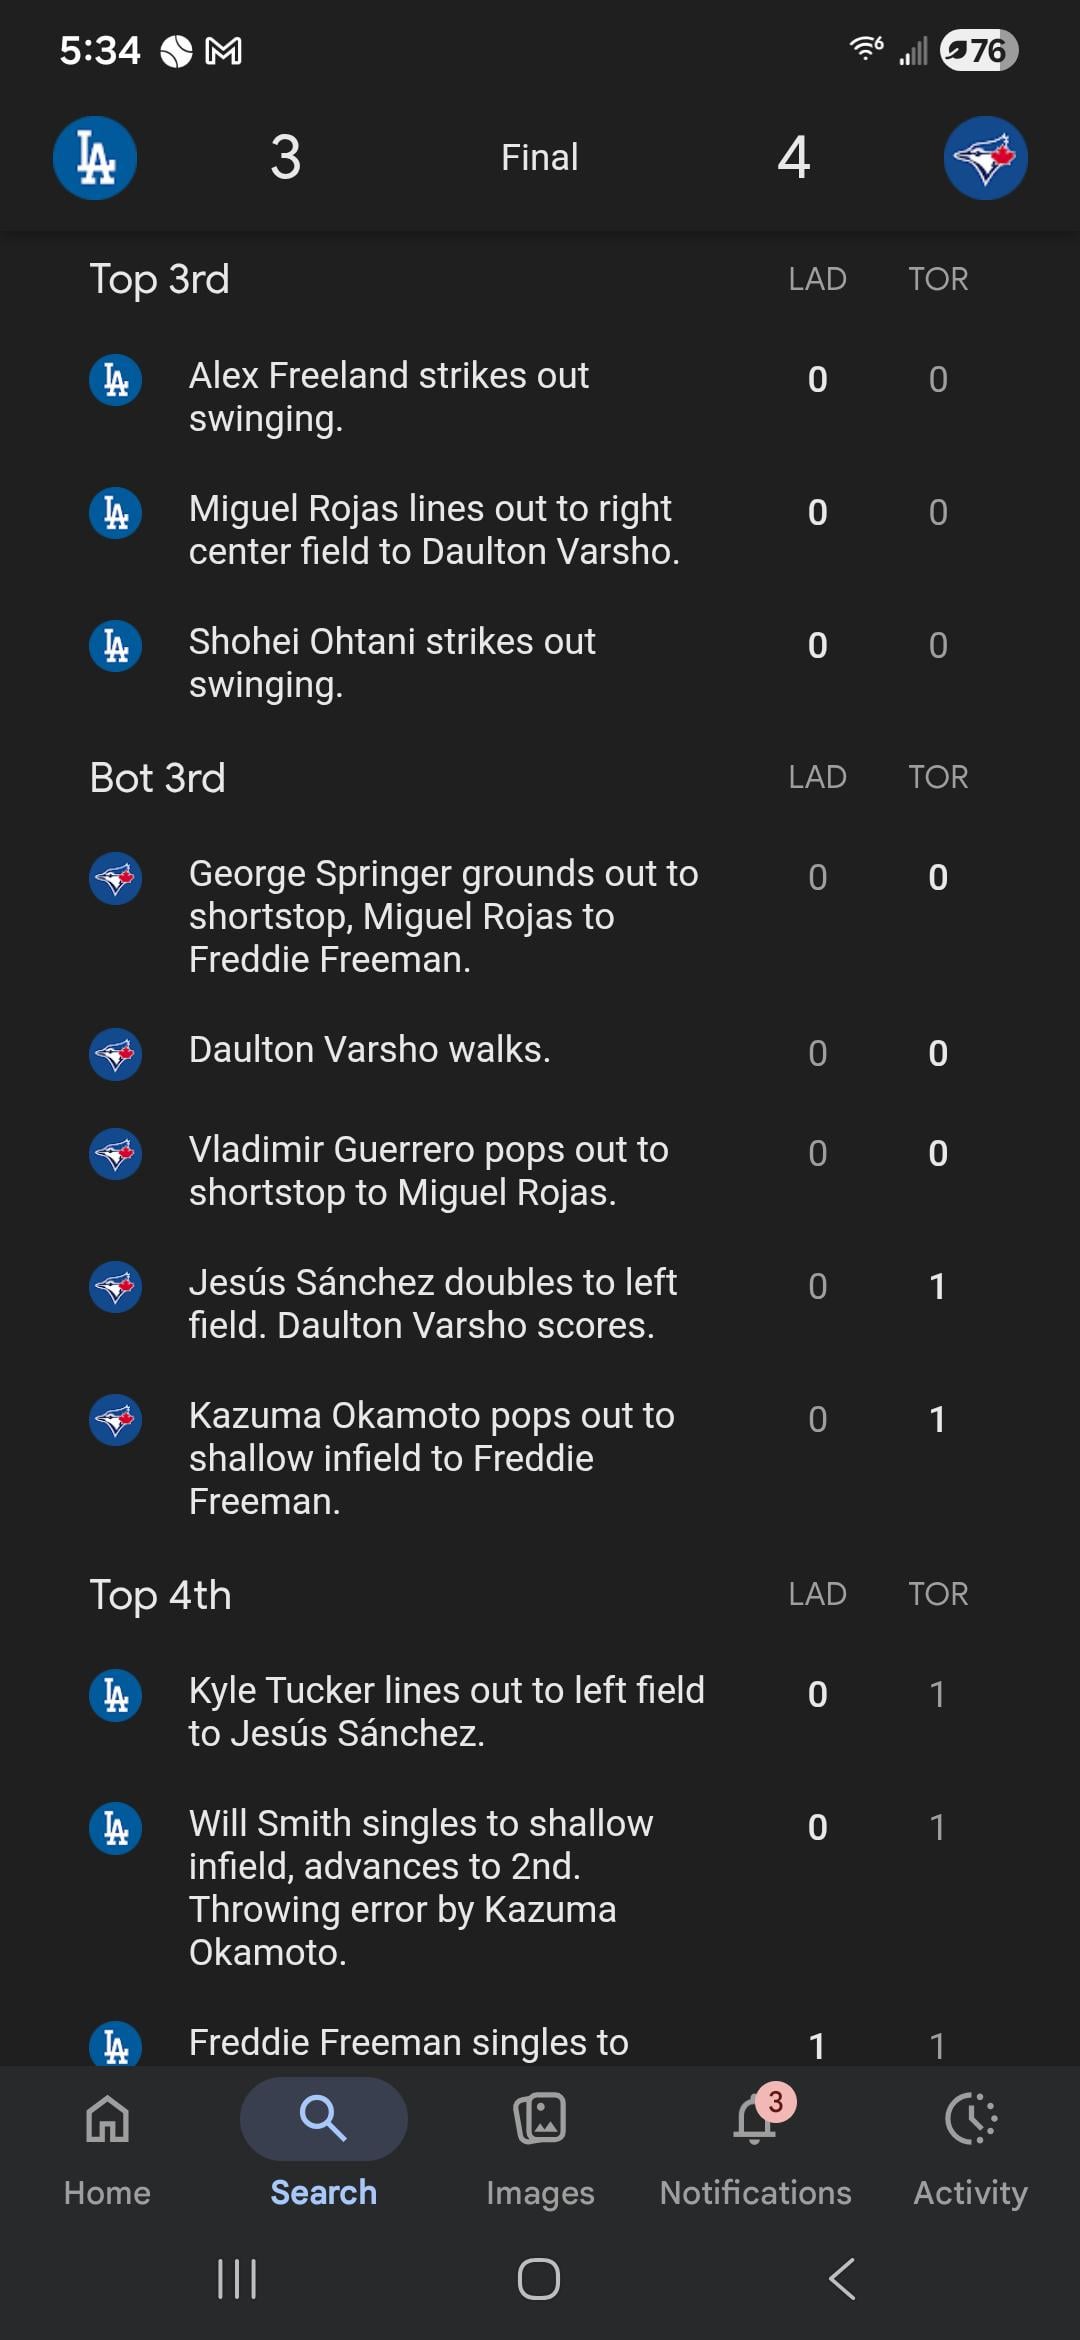Tap the Top 4th inning header
The image size is (1080, 2340).
click(161, 1595)
